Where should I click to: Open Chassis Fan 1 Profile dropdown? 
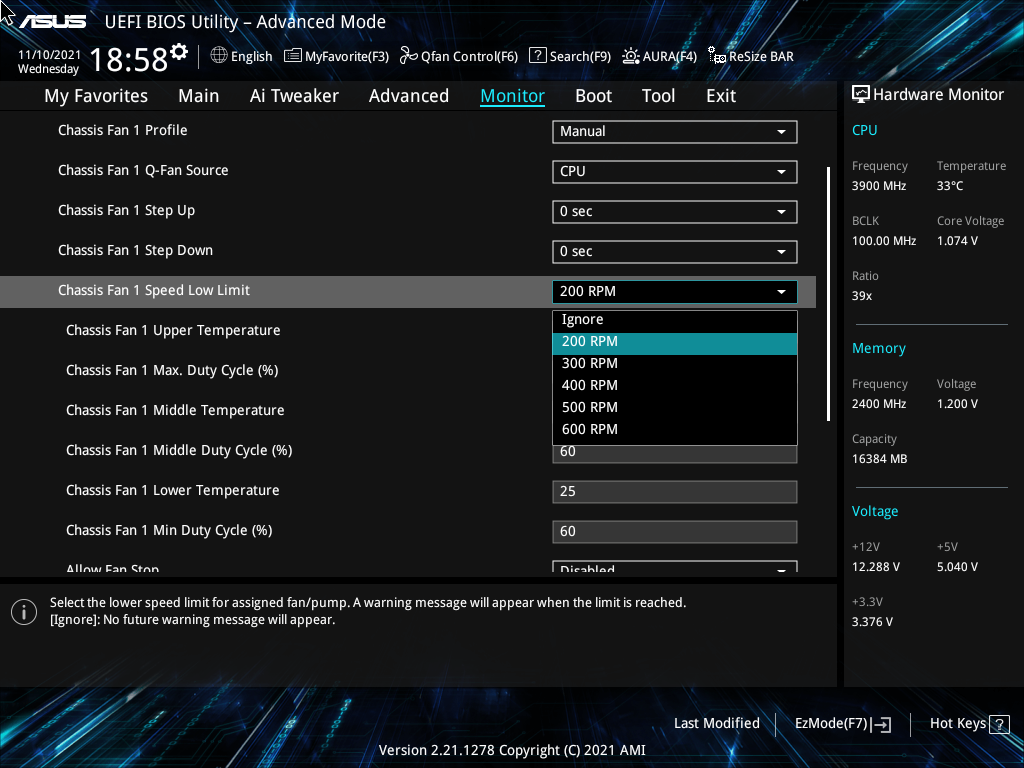(x=675, y=131)
